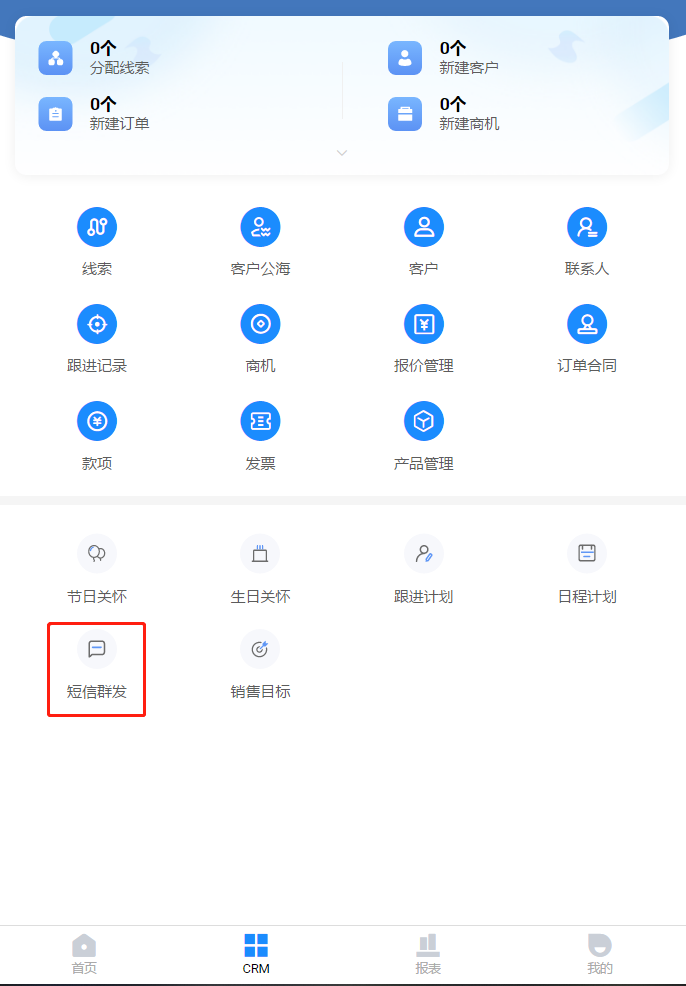Click the 0个 count above 新建客户
This screenshot has width=686, height=986.
pyautogui.click(x=453, y=48)
